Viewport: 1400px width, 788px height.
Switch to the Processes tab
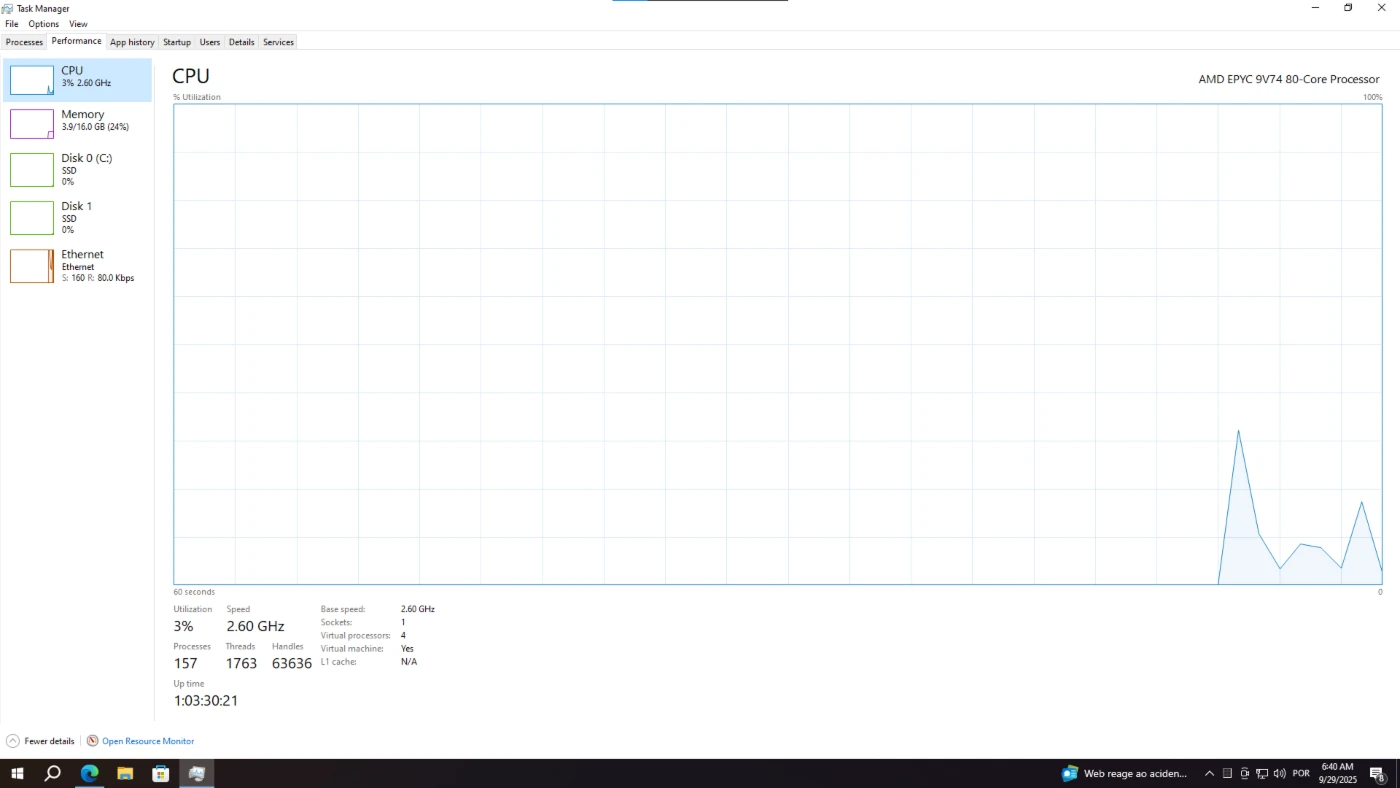[x=24, y=42]
